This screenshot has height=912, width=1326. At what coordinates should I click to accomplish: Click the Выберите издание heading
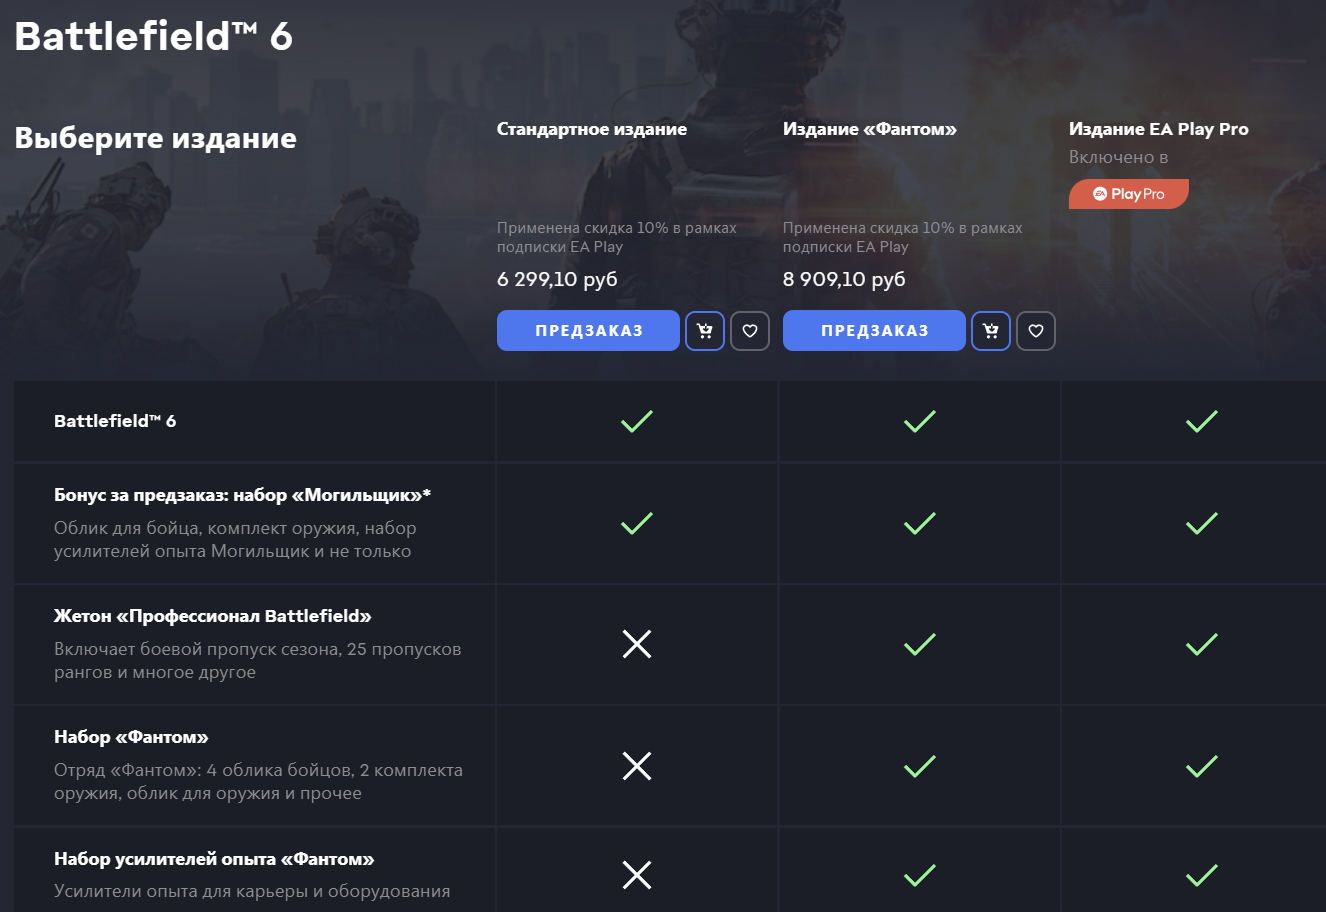[155, 138]
